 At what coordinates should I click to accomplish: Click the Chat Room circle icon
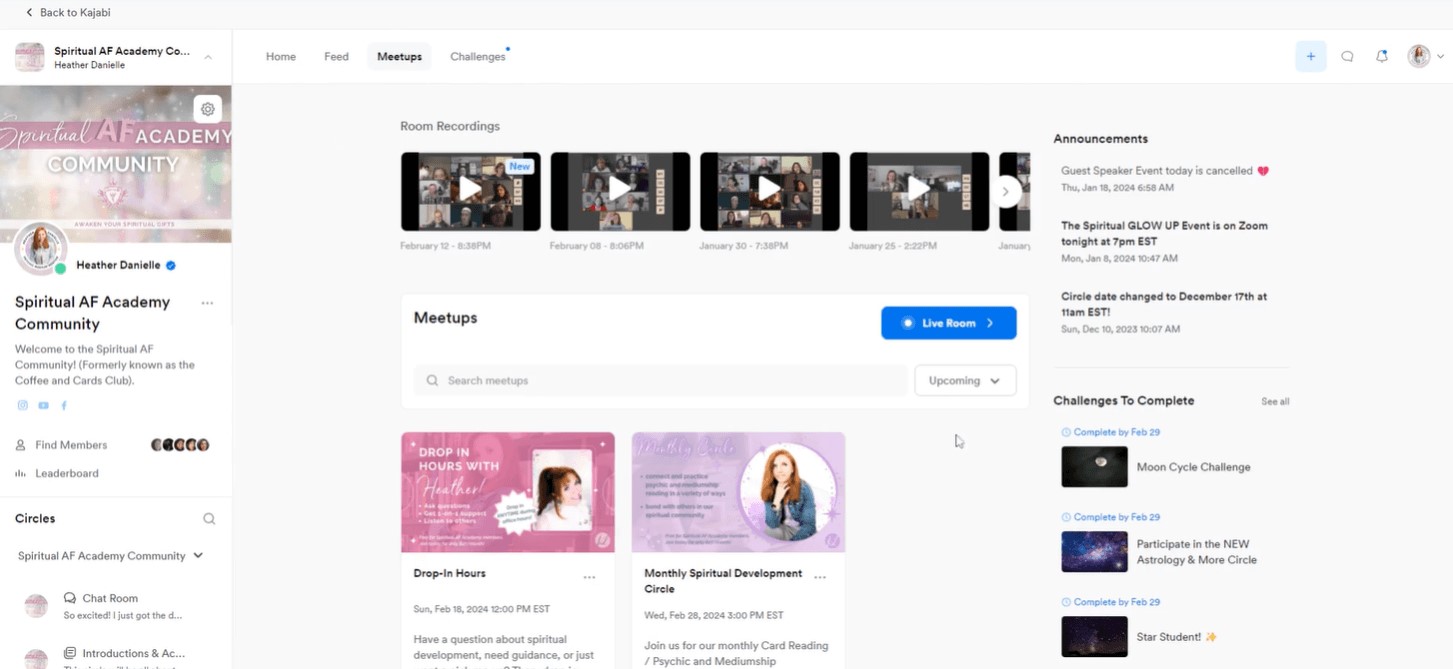point(36,606)
